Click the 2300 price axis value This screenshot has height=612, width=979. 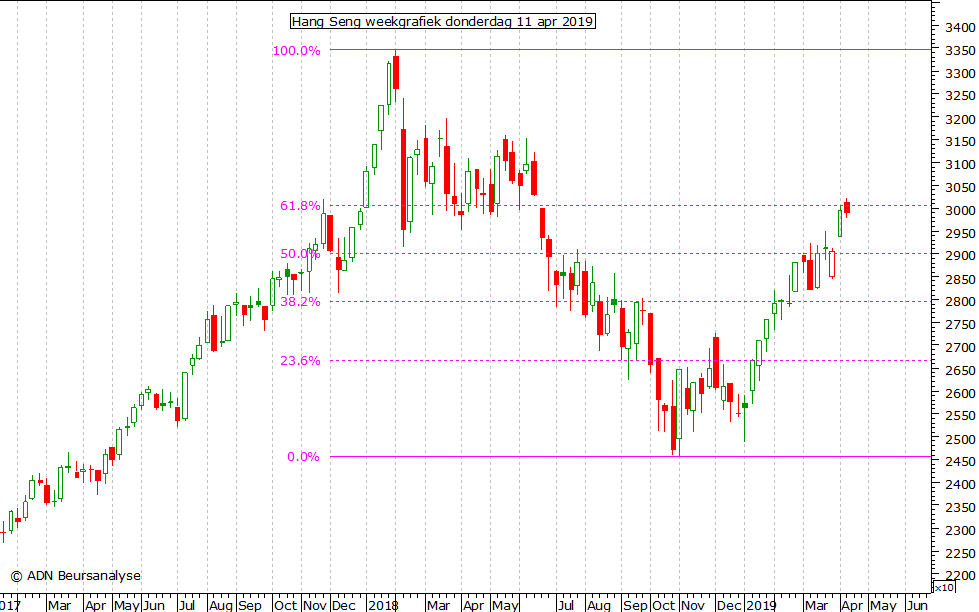(x=960, y=530)
